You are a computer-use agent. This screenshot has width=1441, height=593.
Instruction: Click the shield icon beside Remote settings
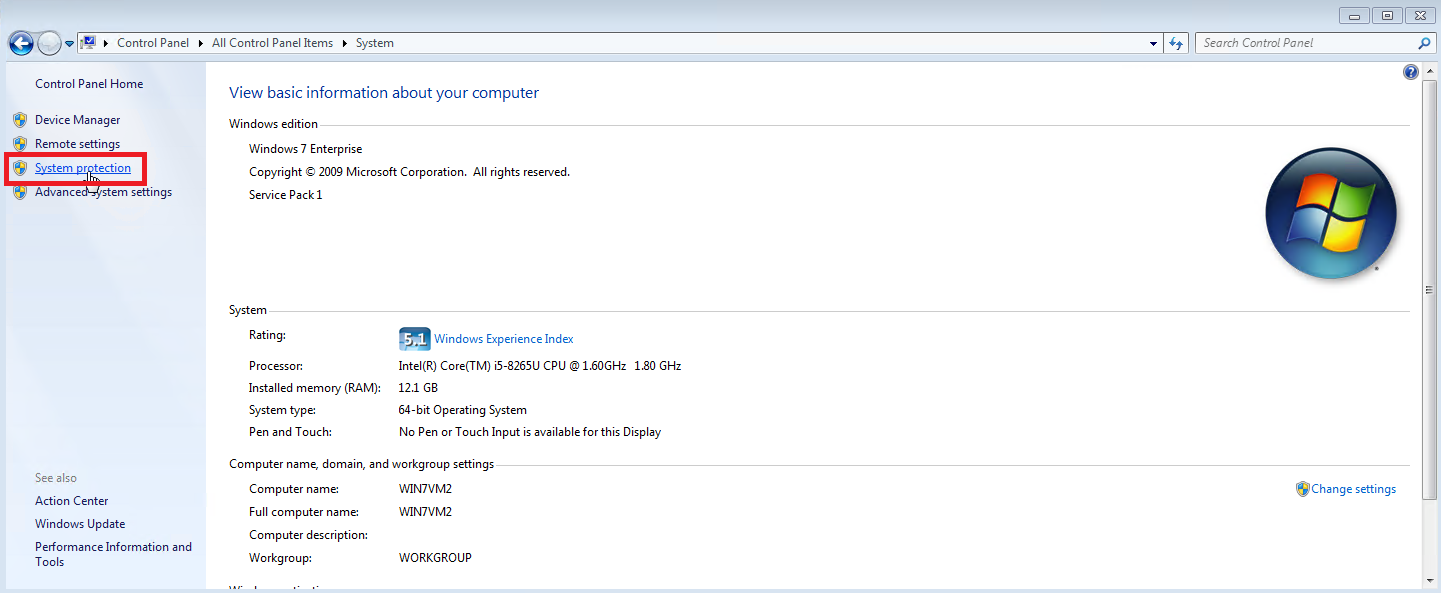(20, 144)
